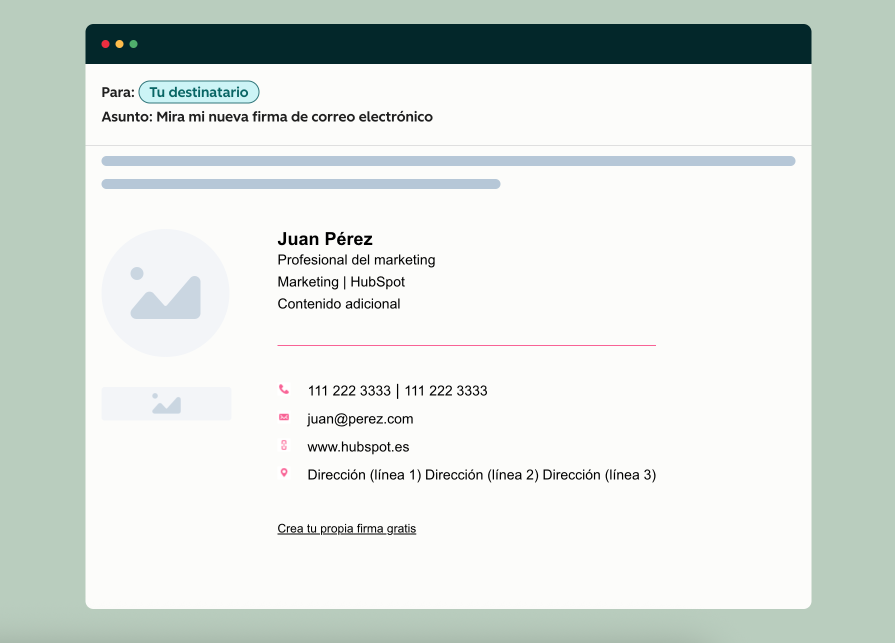Image resolution: width=895 pixels, height=643 pixels.
Task: Select the name Juan Pérez
Action: (x=325, y=239)
